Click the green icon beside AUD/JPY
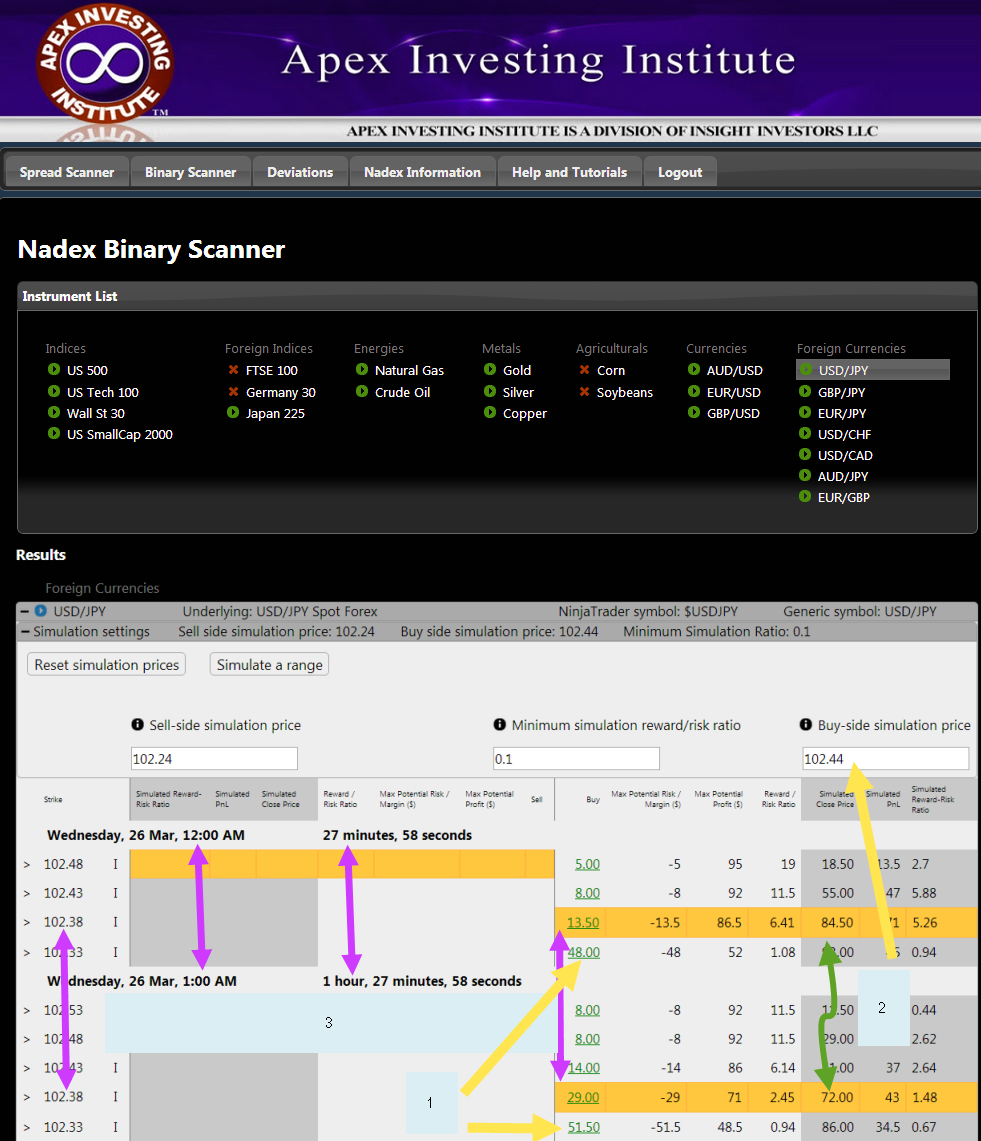Image resolution: width=981 pixels, height=1141 pixels. tap(805, 476)
